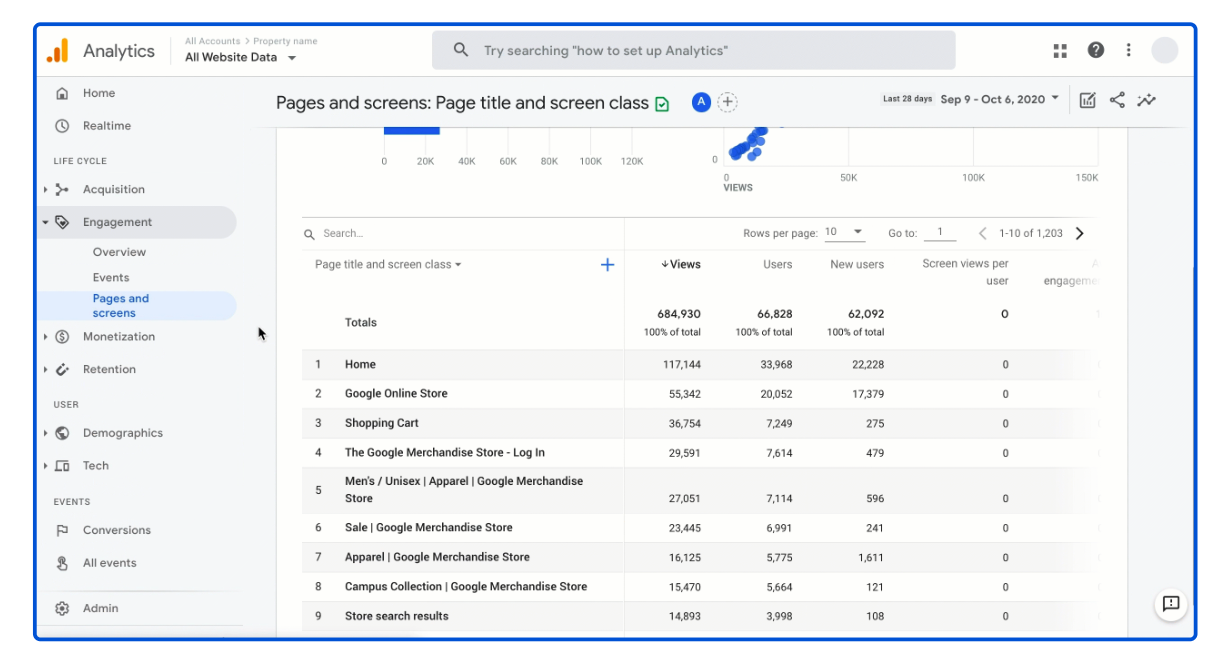The image size is (1218, 657).
Task: Click the All Accounts breadcrumb link
Action: coord(212,41)
